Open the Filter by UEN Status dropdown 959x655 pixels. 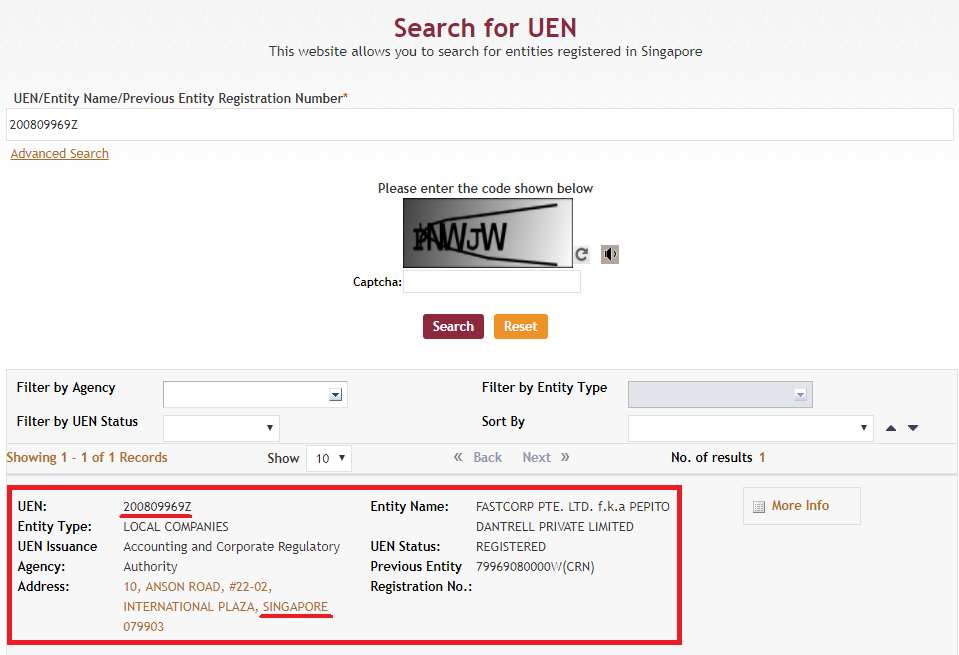pyautogui.click(x=221, y=428)
